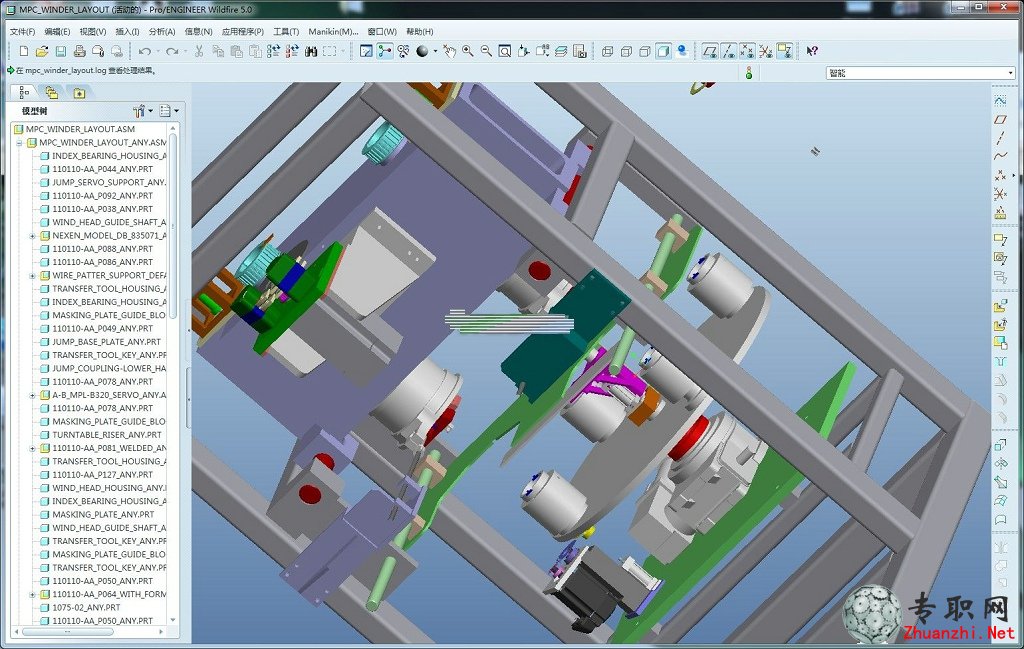Image resolution: width=1024 pixels, height=649 pixels.
Task: Open the 帮助(H) menu
Action: coord(419,31)
